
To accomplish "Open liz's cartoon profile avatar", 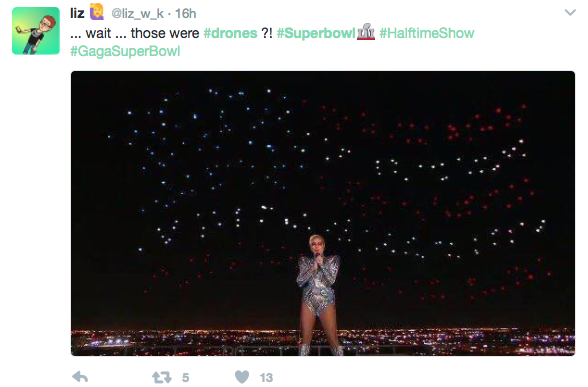I will (x=36, y=31).
